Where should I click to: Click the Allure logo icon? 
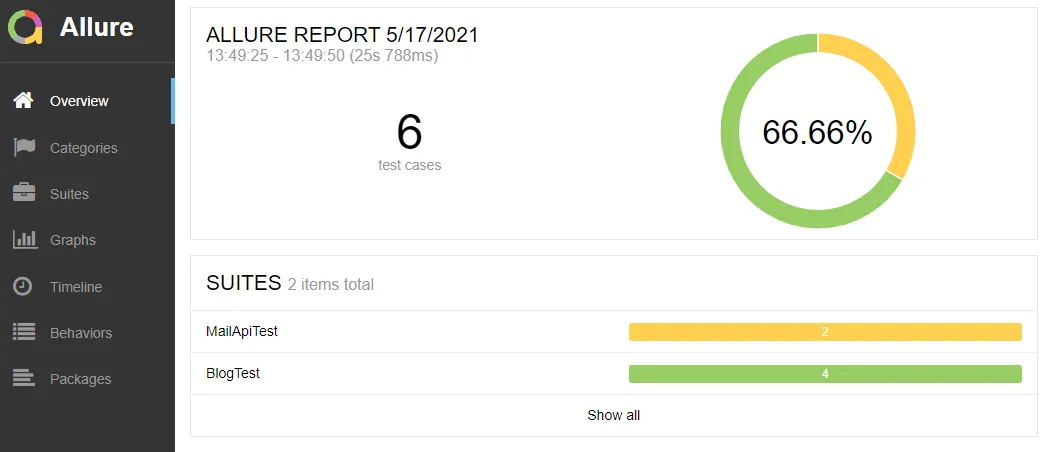pyautogui.click(x=26, y=28)
